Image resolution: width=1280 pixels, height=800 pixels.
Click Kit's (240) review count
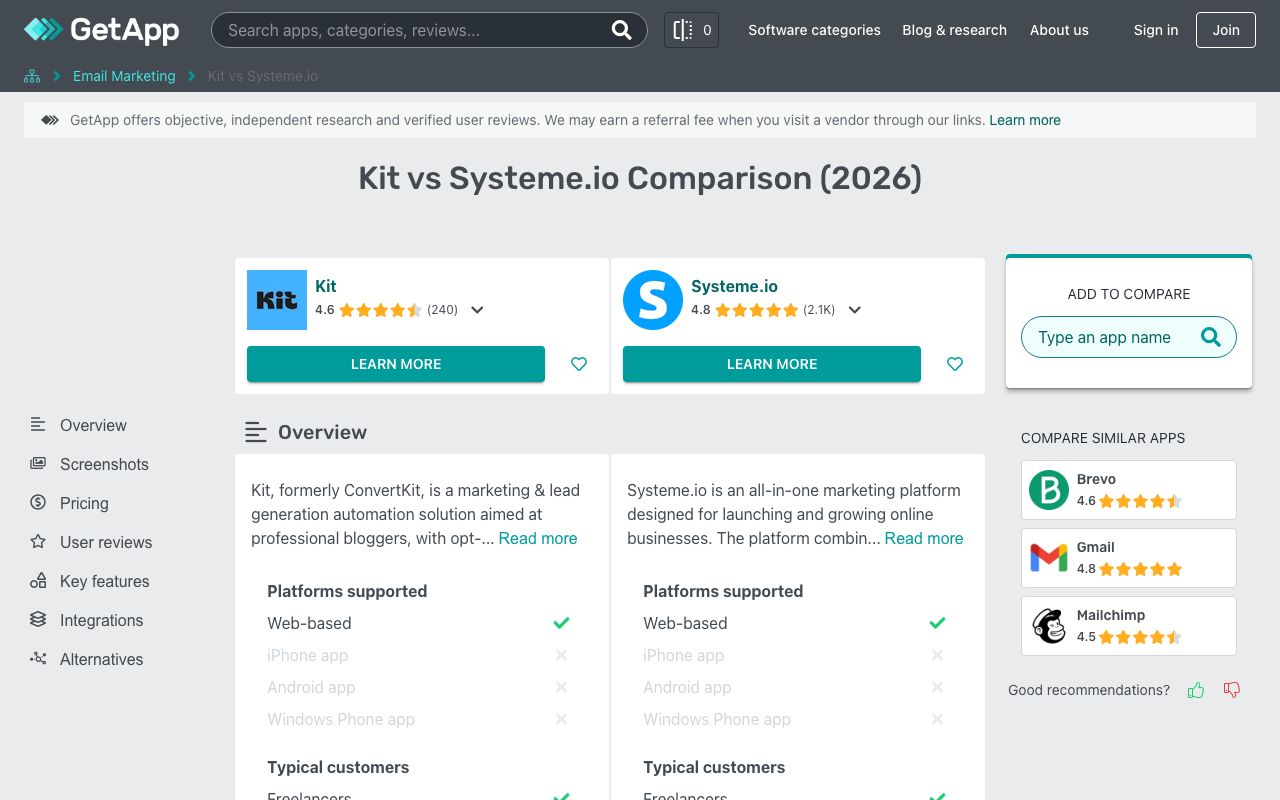[x=442, y=310]
